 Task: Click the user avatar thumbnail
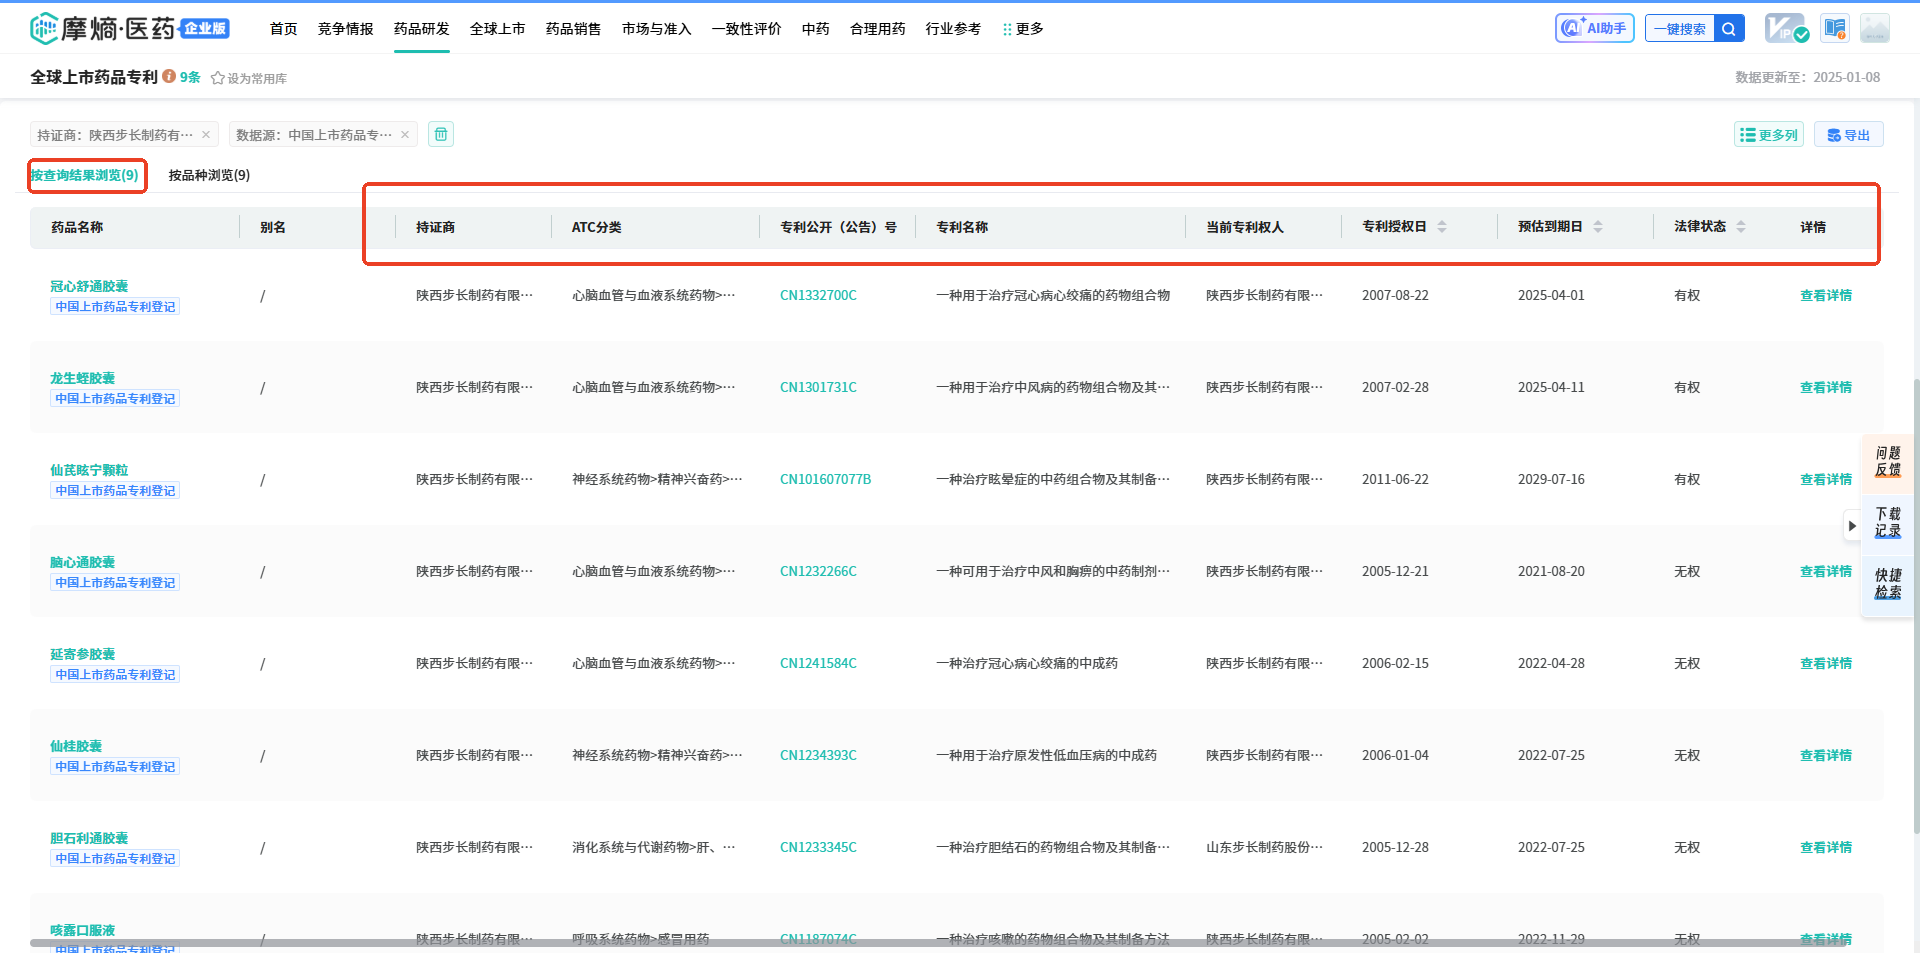point(1875,28)
